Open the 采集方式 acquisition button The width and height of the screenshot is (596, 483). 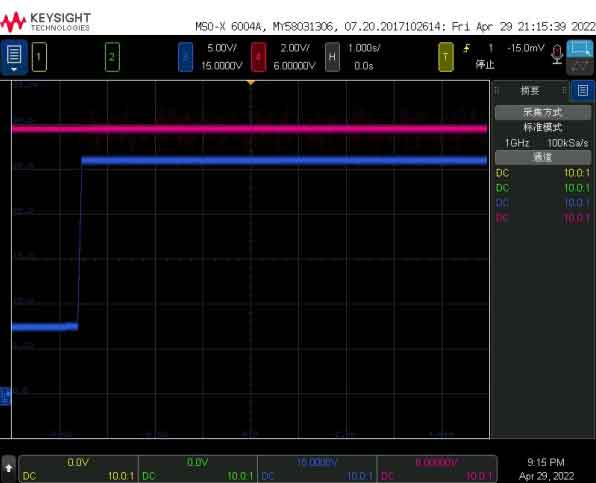[543, 113]
